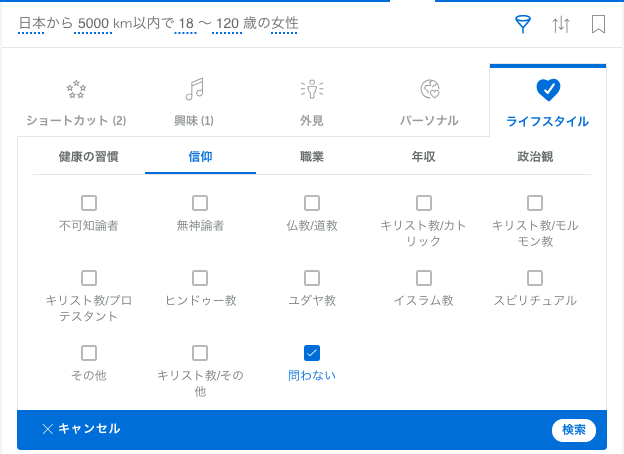The image size is (624, 454).
Task: Select the 興味 music note tab
Action: [x=194, y=100]
